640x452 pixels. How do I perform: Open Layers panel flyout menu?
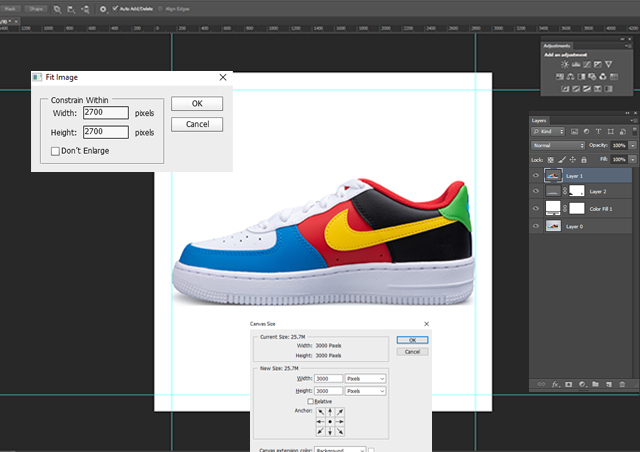pos(633,120)
